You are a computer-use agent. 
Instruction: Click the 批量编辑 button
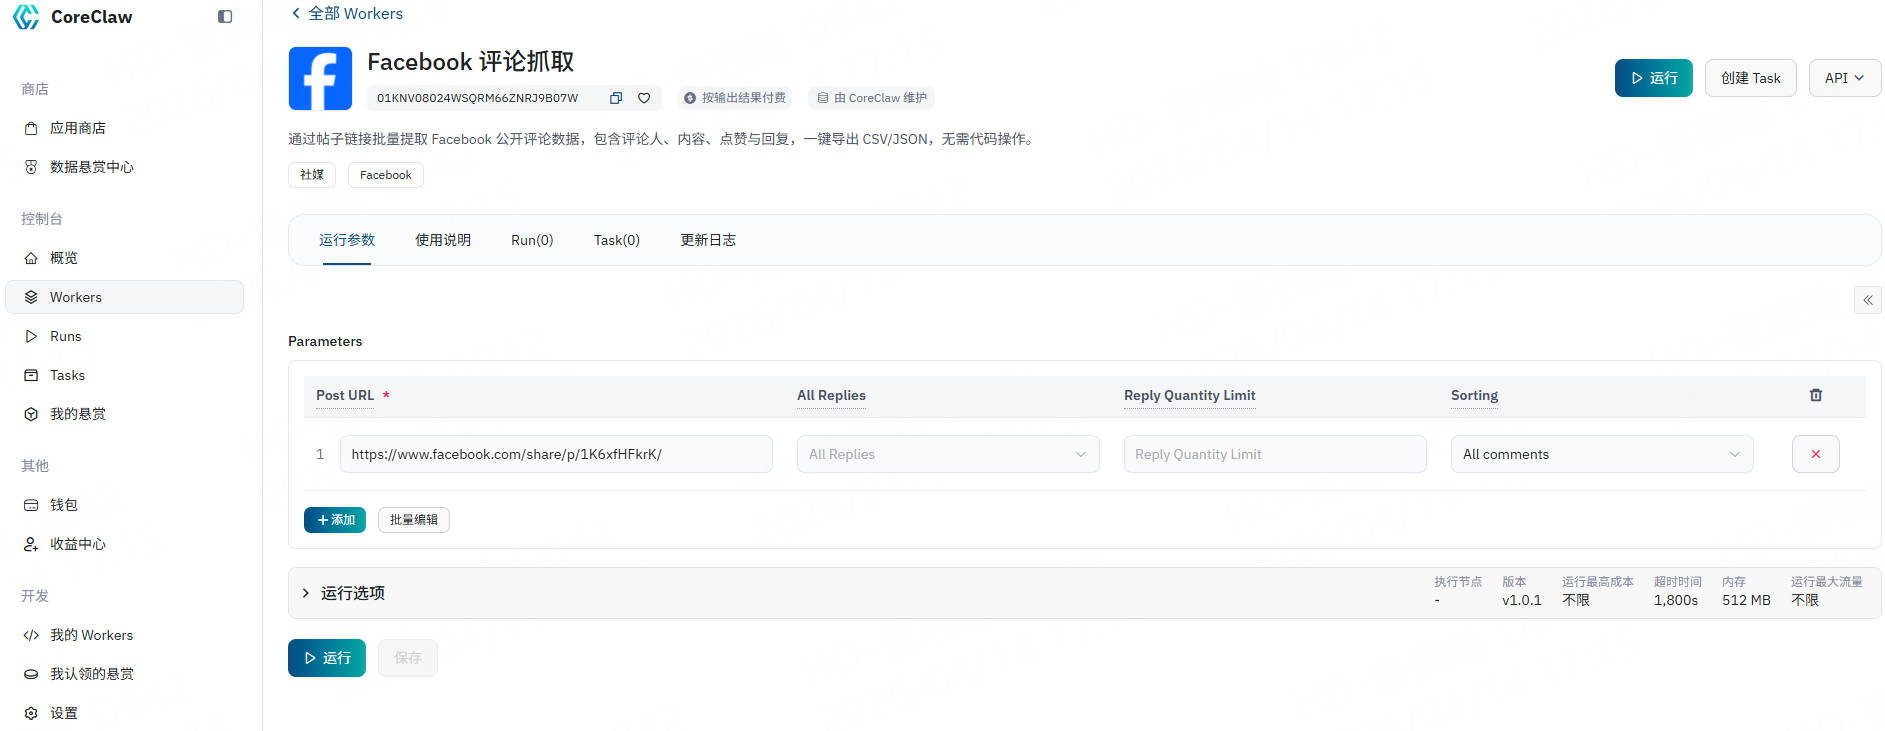click(413, 520)
